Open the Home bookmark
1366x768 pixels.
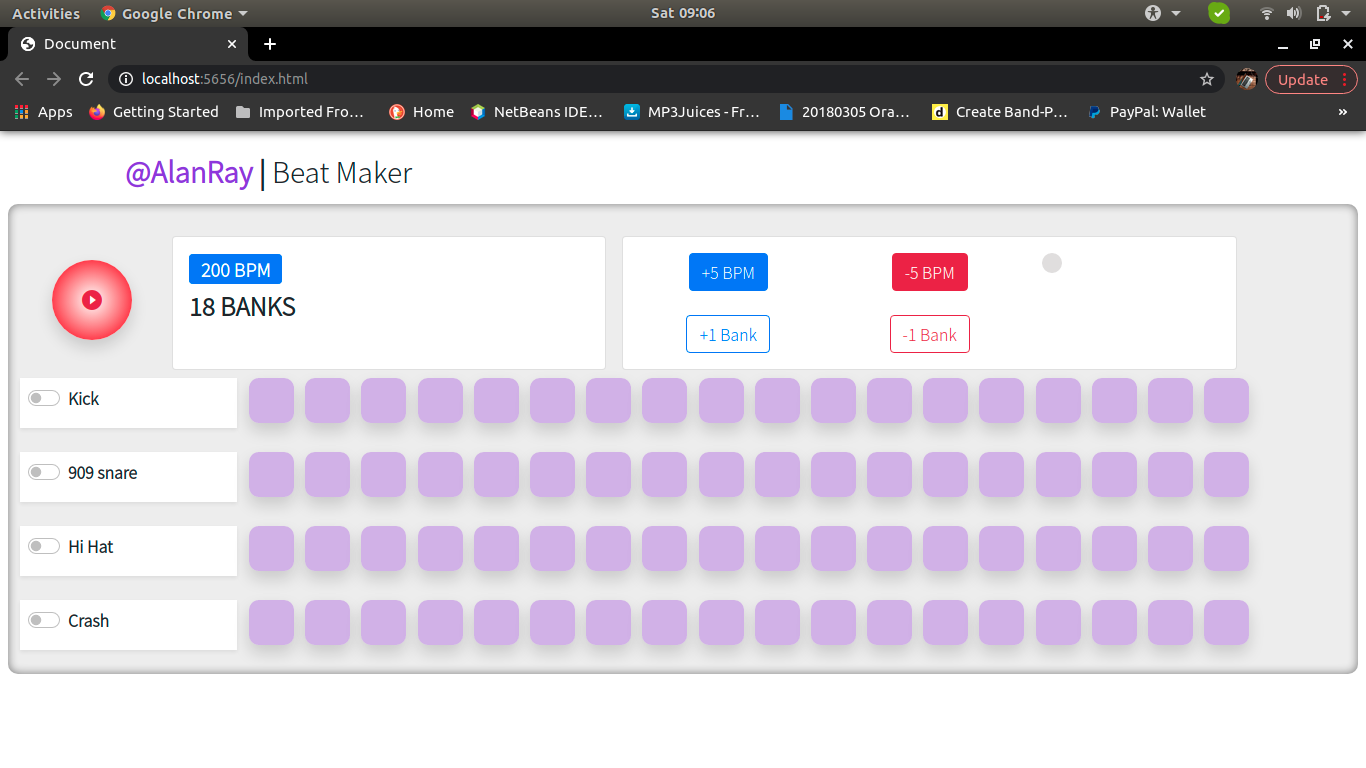(x=421, y=112)
